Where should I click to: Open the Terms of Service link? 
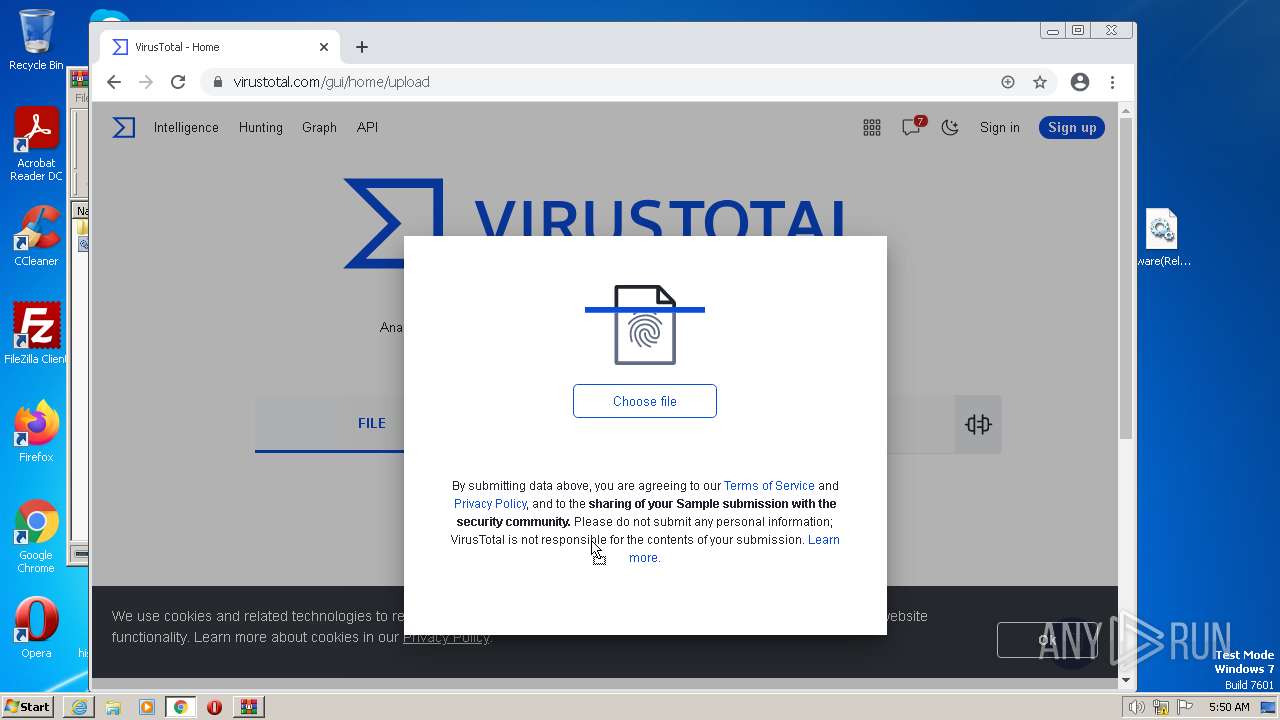(x=769, y=486)
